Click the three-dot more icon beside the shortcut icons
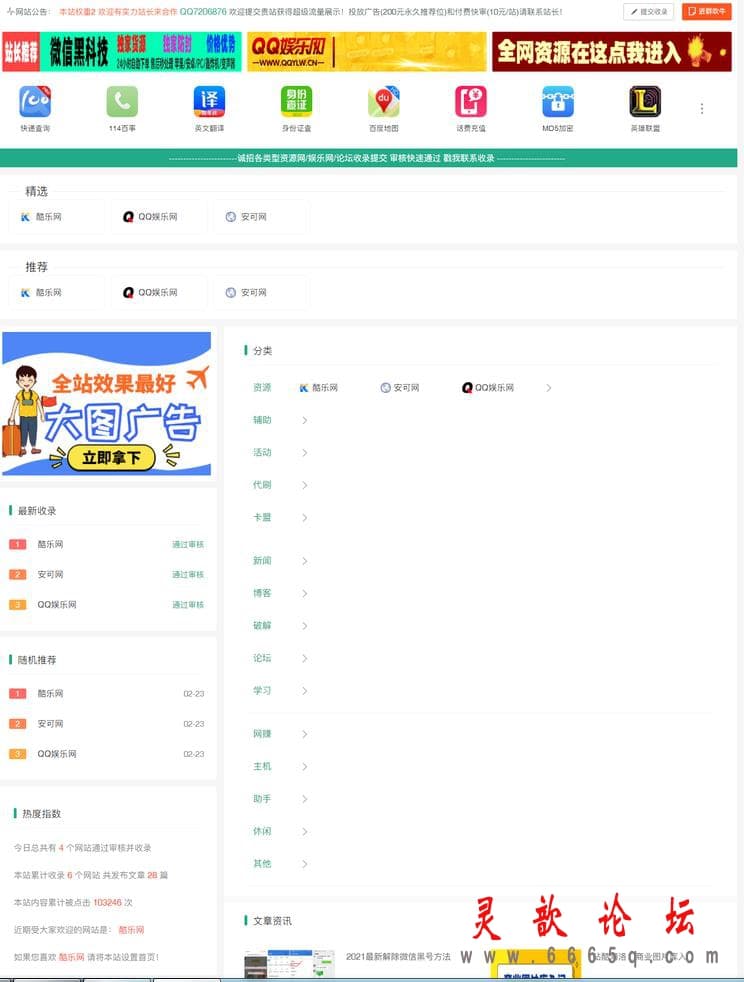 click(x=701, y=108)
